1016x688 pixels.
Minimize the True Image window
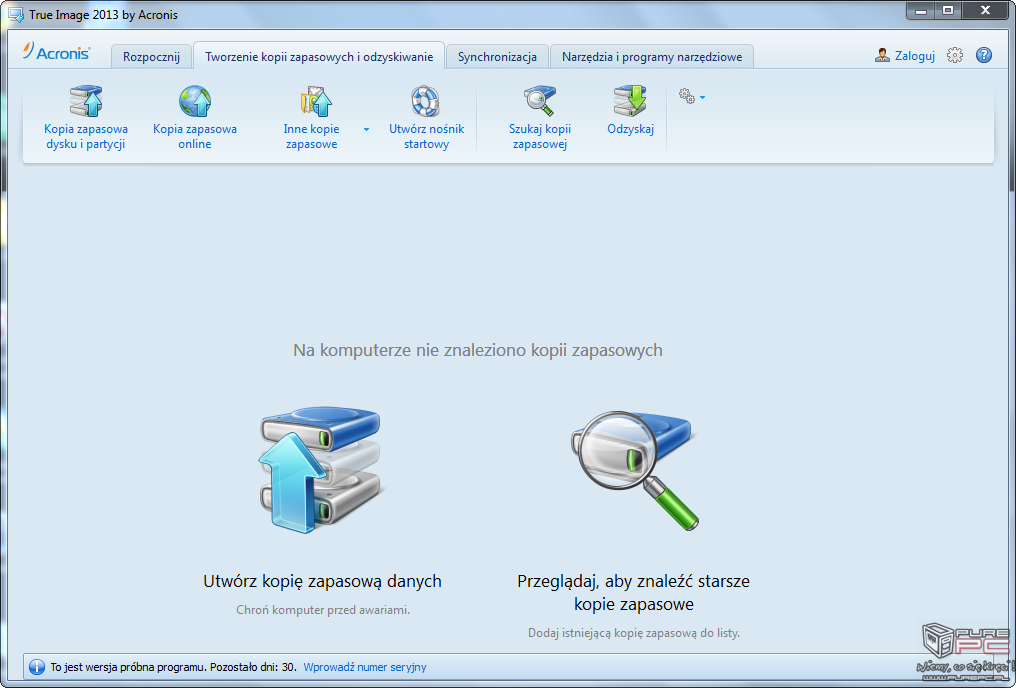pyautogui.click(x=921, y=11)
